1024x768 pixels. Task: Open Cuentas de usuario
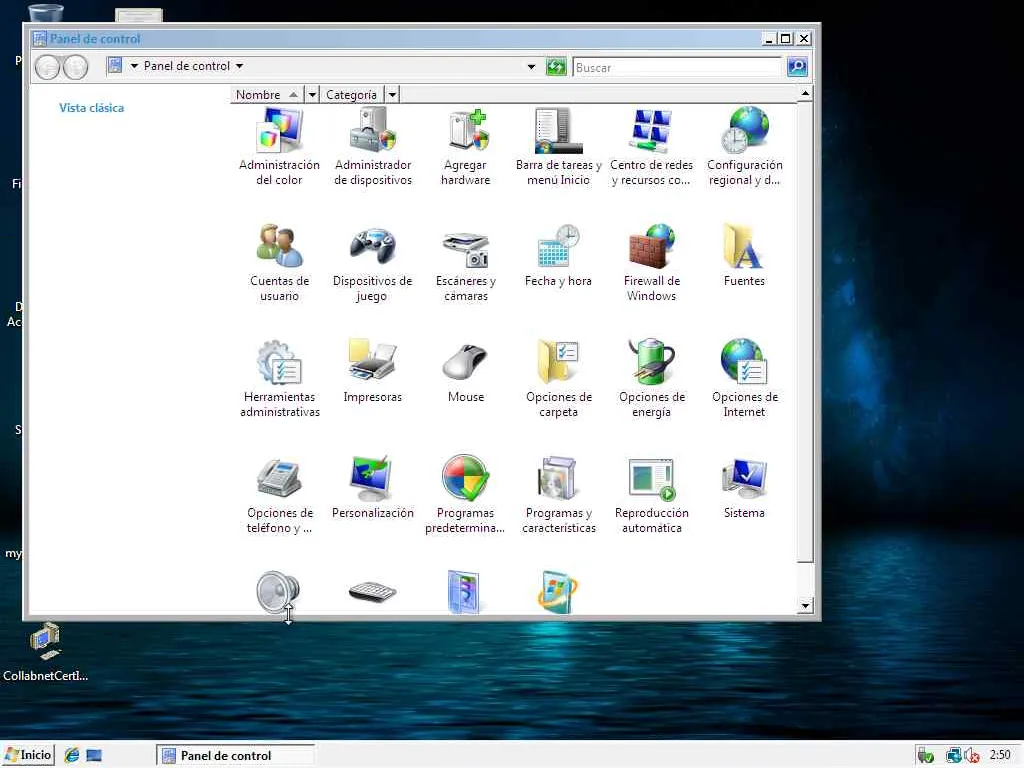280,263
